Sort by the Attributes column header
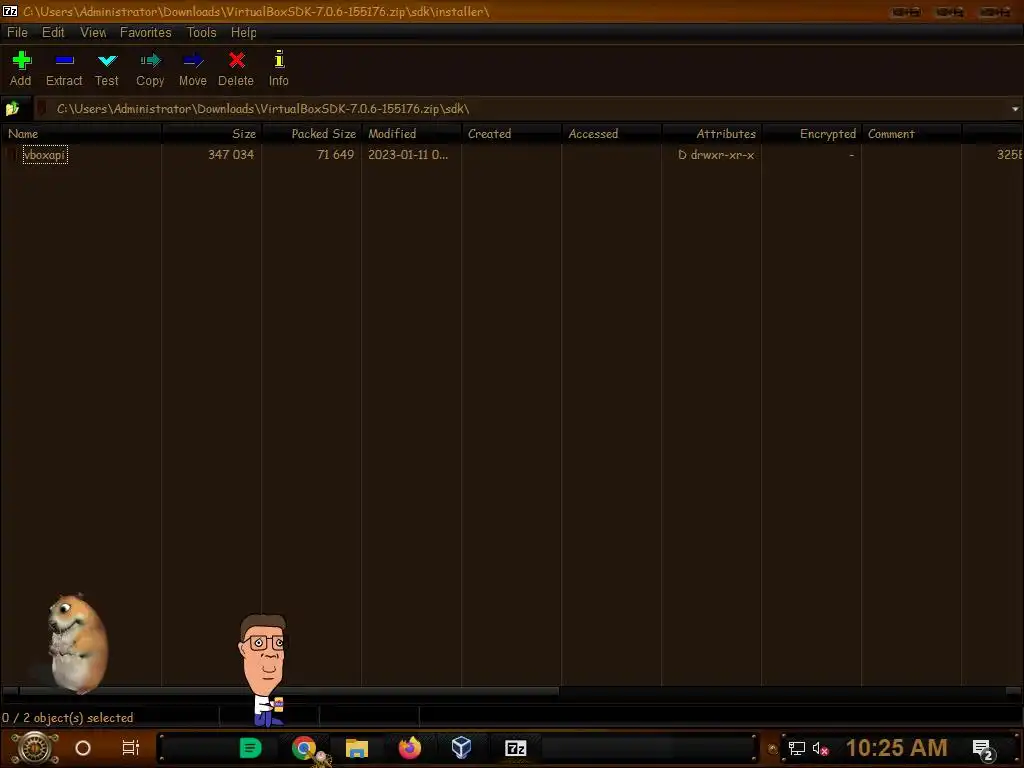Image resolution: width=1024 pixels, height=768 pixels. 711,134
